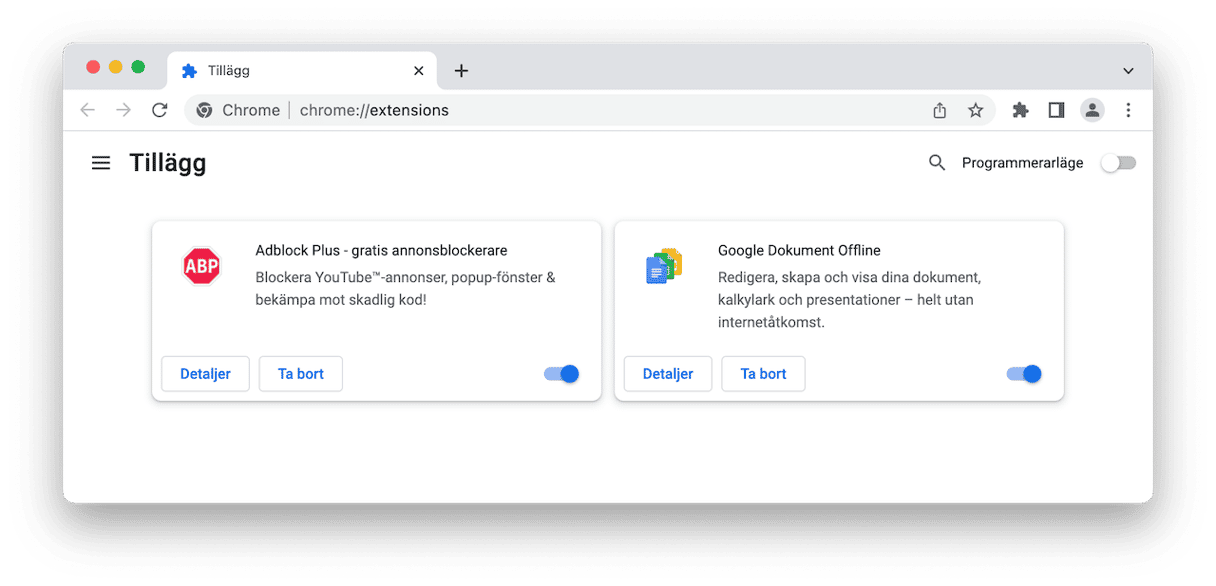Bookmark this page with the star icon
This screenshot has height=586, width=1216.
tap(976, 110)
